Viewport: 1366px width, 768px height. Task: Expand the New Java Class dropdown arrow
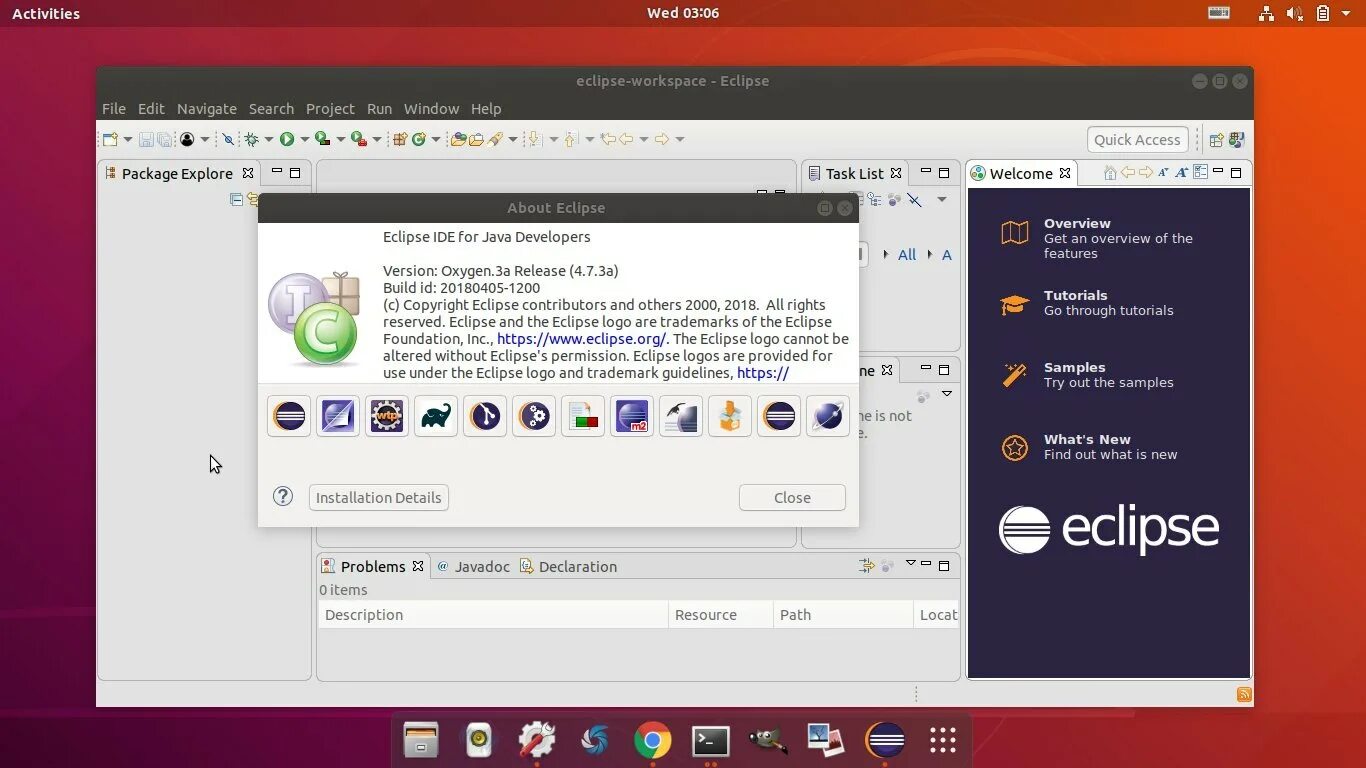pyautogui.click(x=435, y=139)
